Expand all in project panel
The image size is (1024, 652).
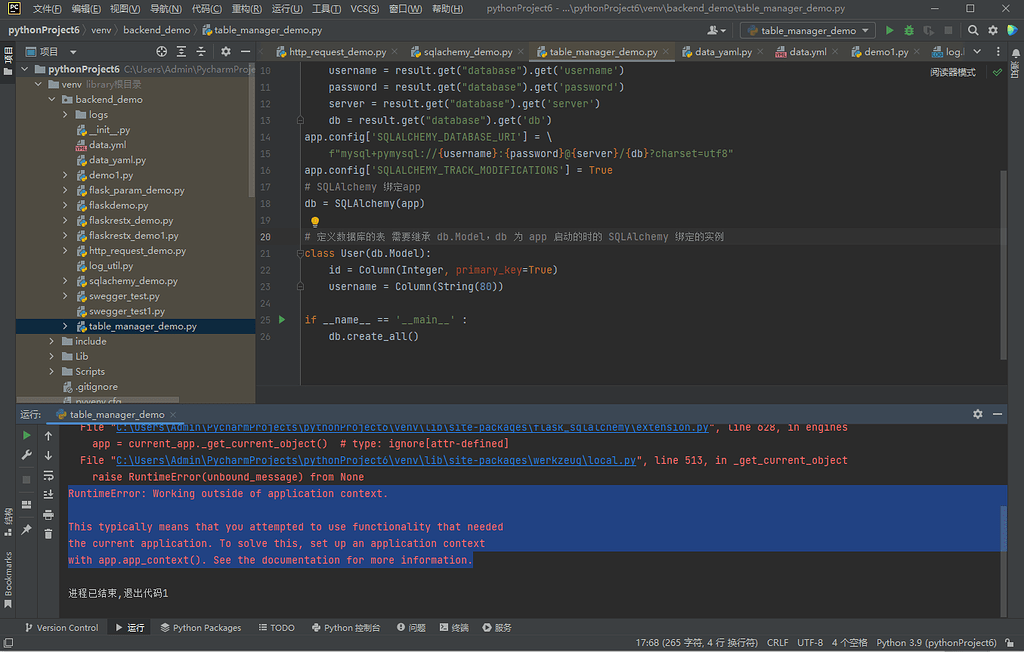click(x=182, y=52)
